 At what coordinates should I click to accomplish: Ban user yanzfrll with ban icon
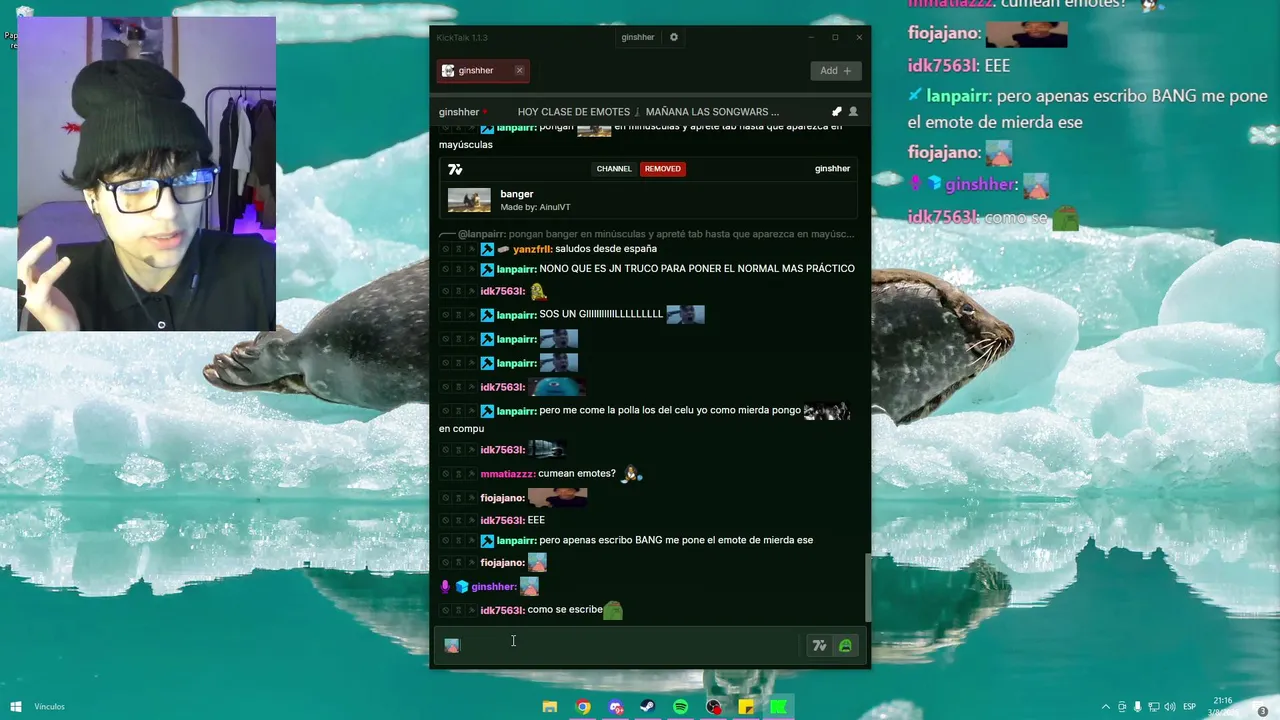click(x=445, y=249)
